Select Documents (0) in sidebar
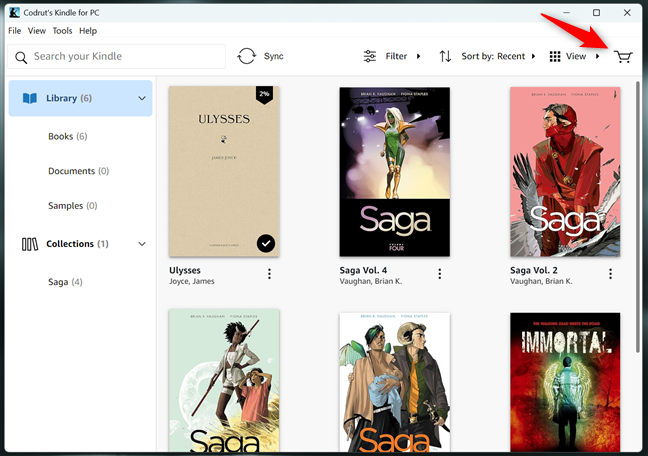This screenshot has height=456, width=648. tap(79, 171)
